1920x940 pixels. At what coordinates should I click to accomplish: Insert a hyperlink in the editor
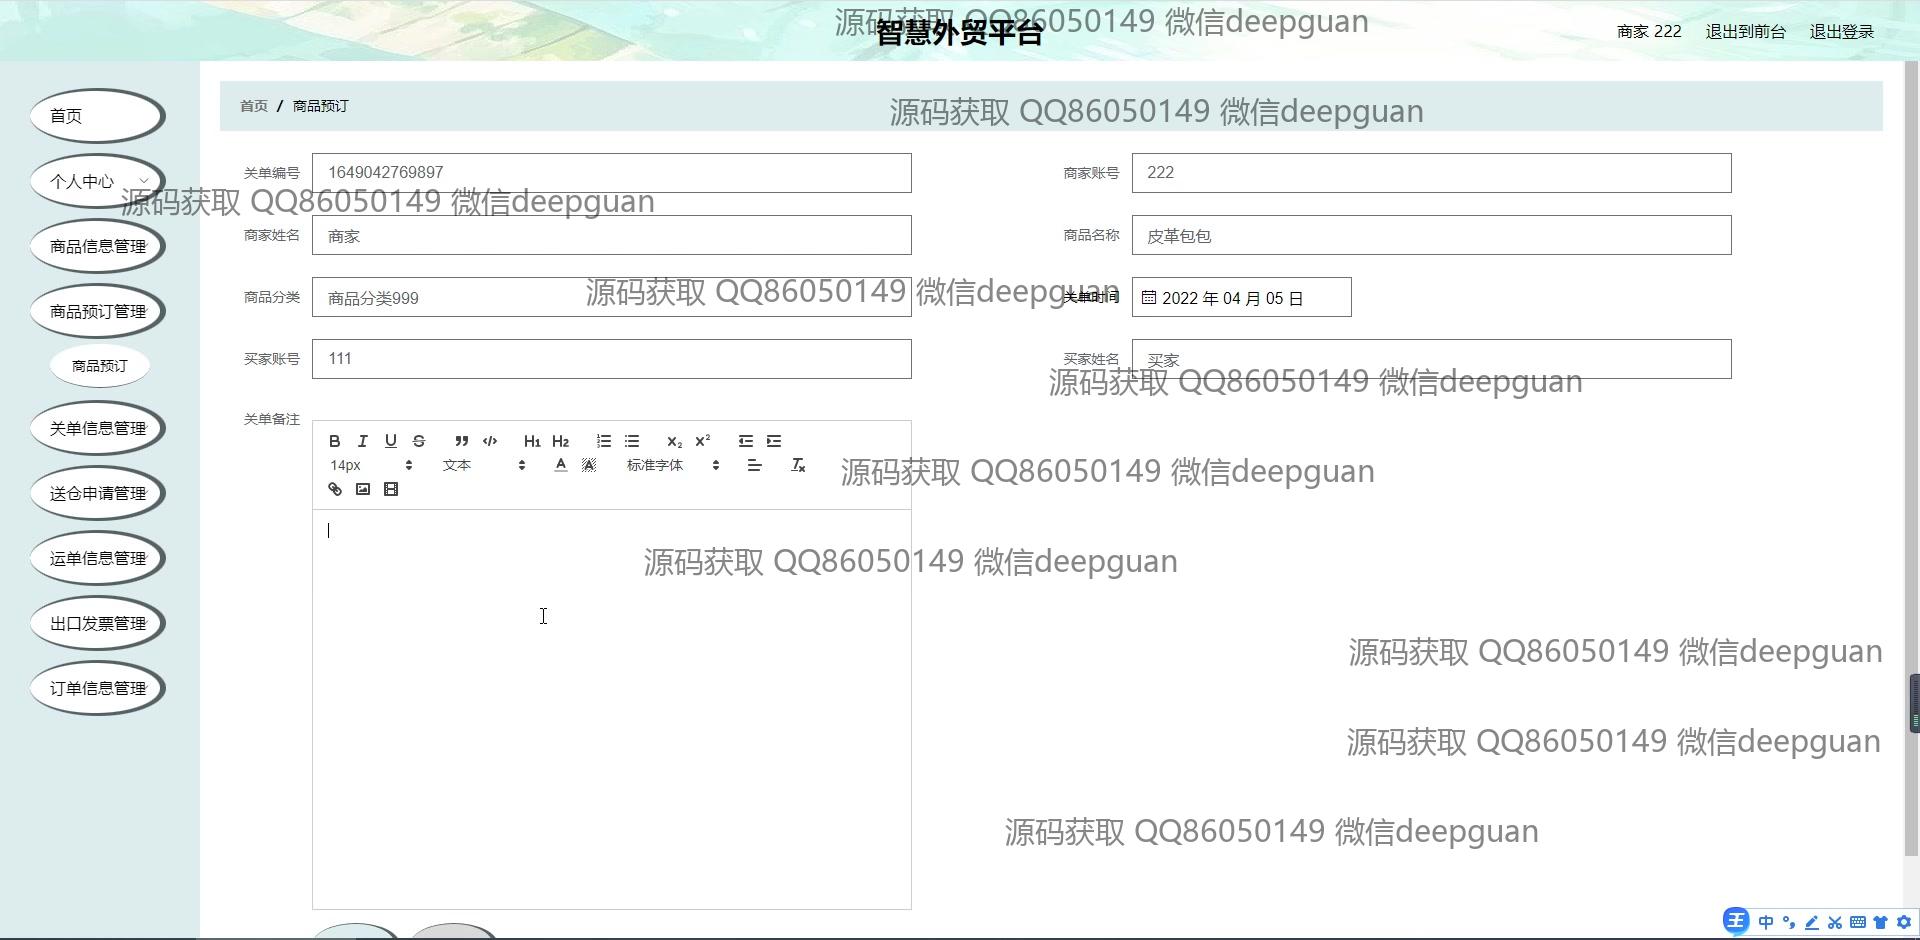coord(335,489)
